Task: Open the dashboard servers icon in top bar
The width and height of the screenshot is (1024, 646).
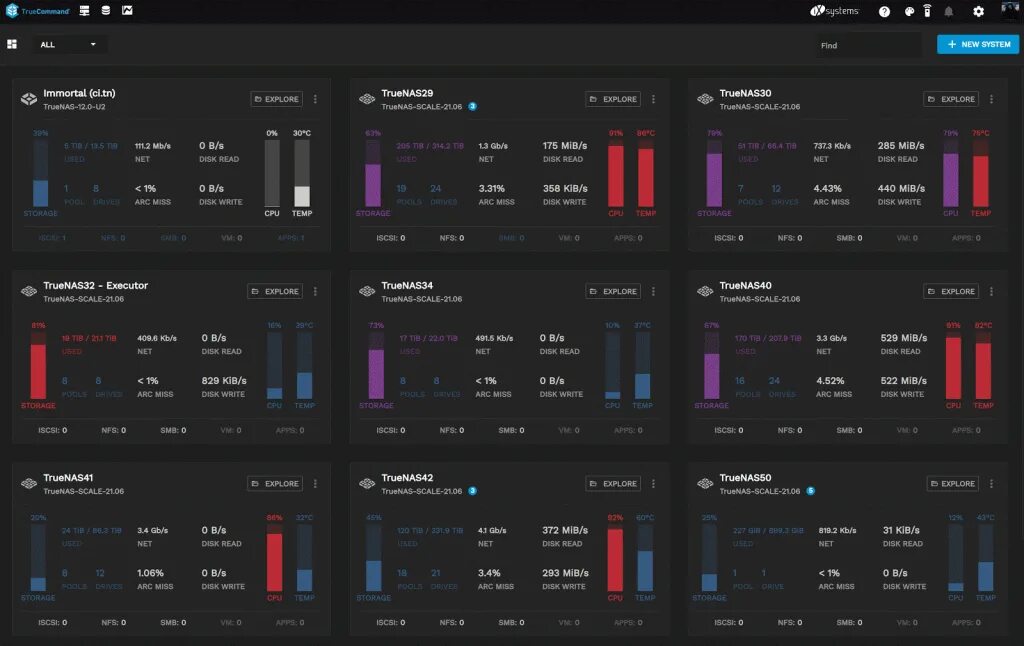Action: 84,10
